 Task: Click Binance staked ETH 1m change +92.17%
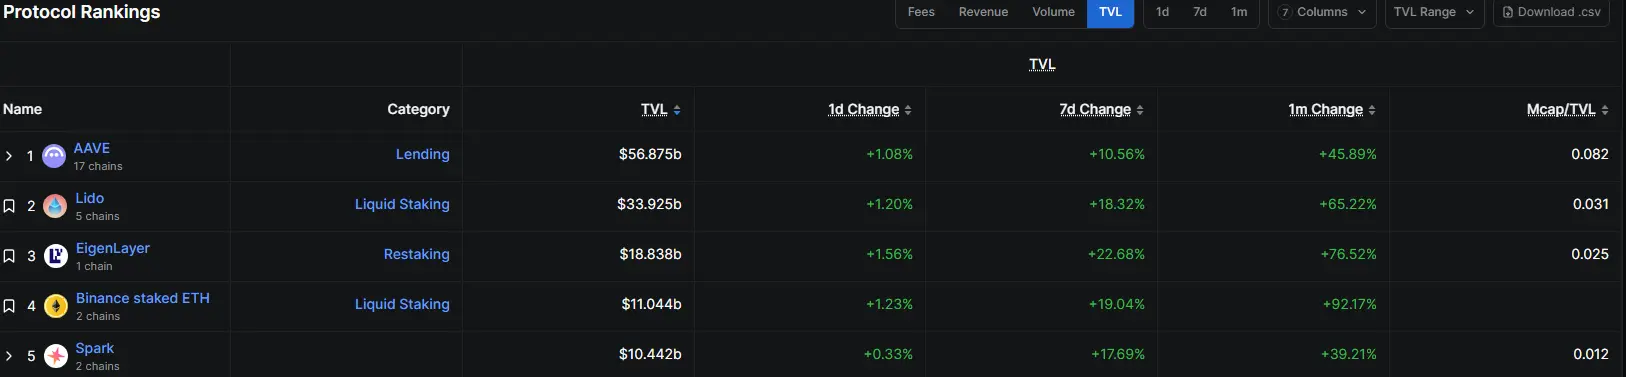[1349, 304]
